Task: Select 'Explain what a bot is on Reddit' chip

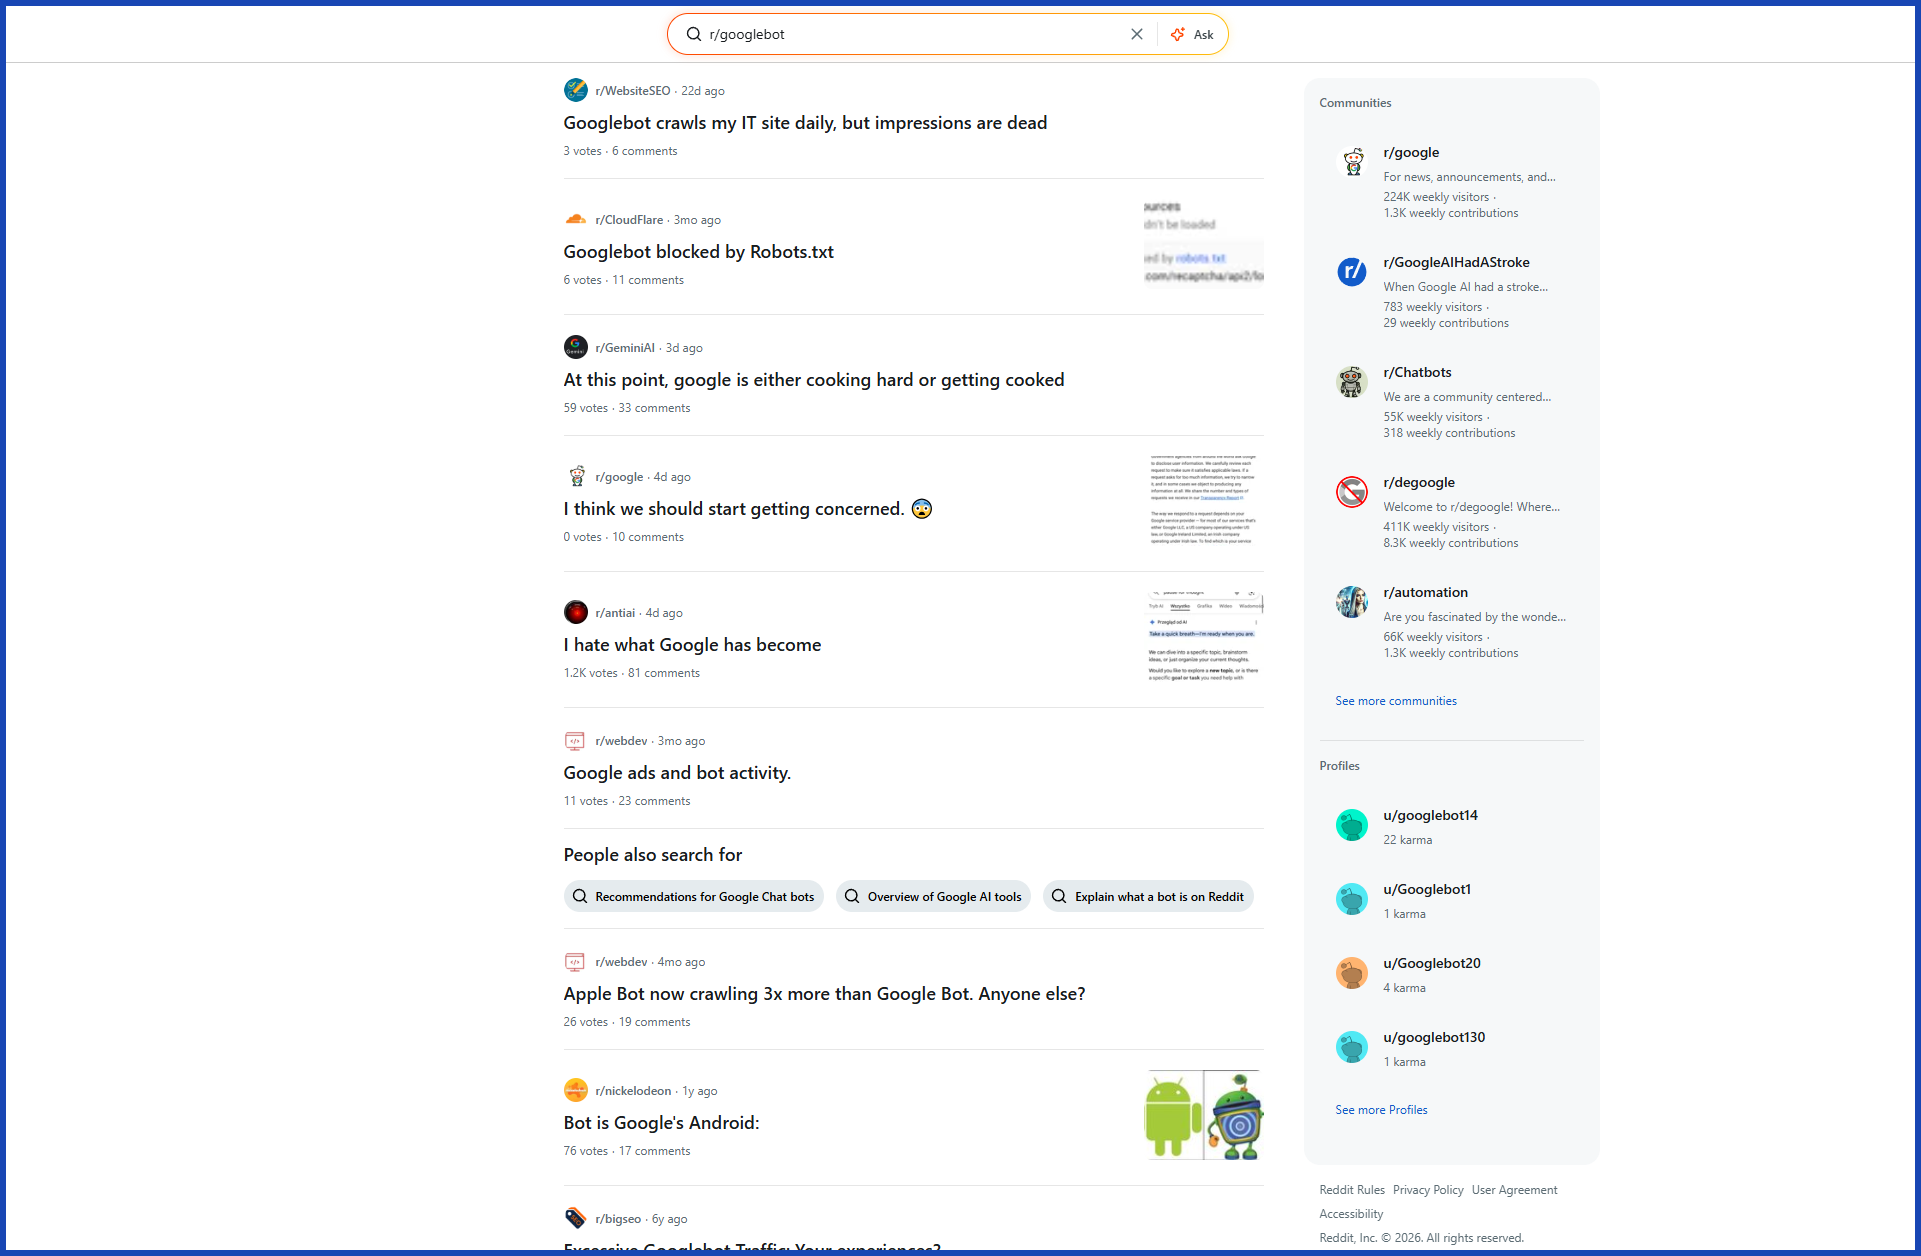Action: [1148, 897]
